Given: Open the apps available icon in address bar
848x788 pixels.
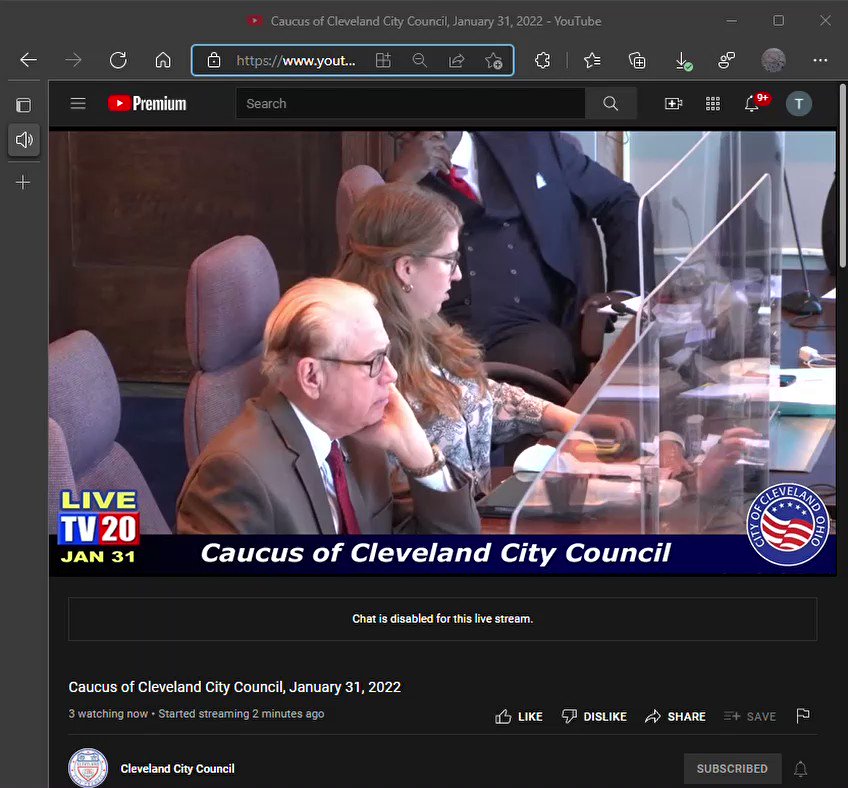Looking at the screenshot, I should 383,60.
